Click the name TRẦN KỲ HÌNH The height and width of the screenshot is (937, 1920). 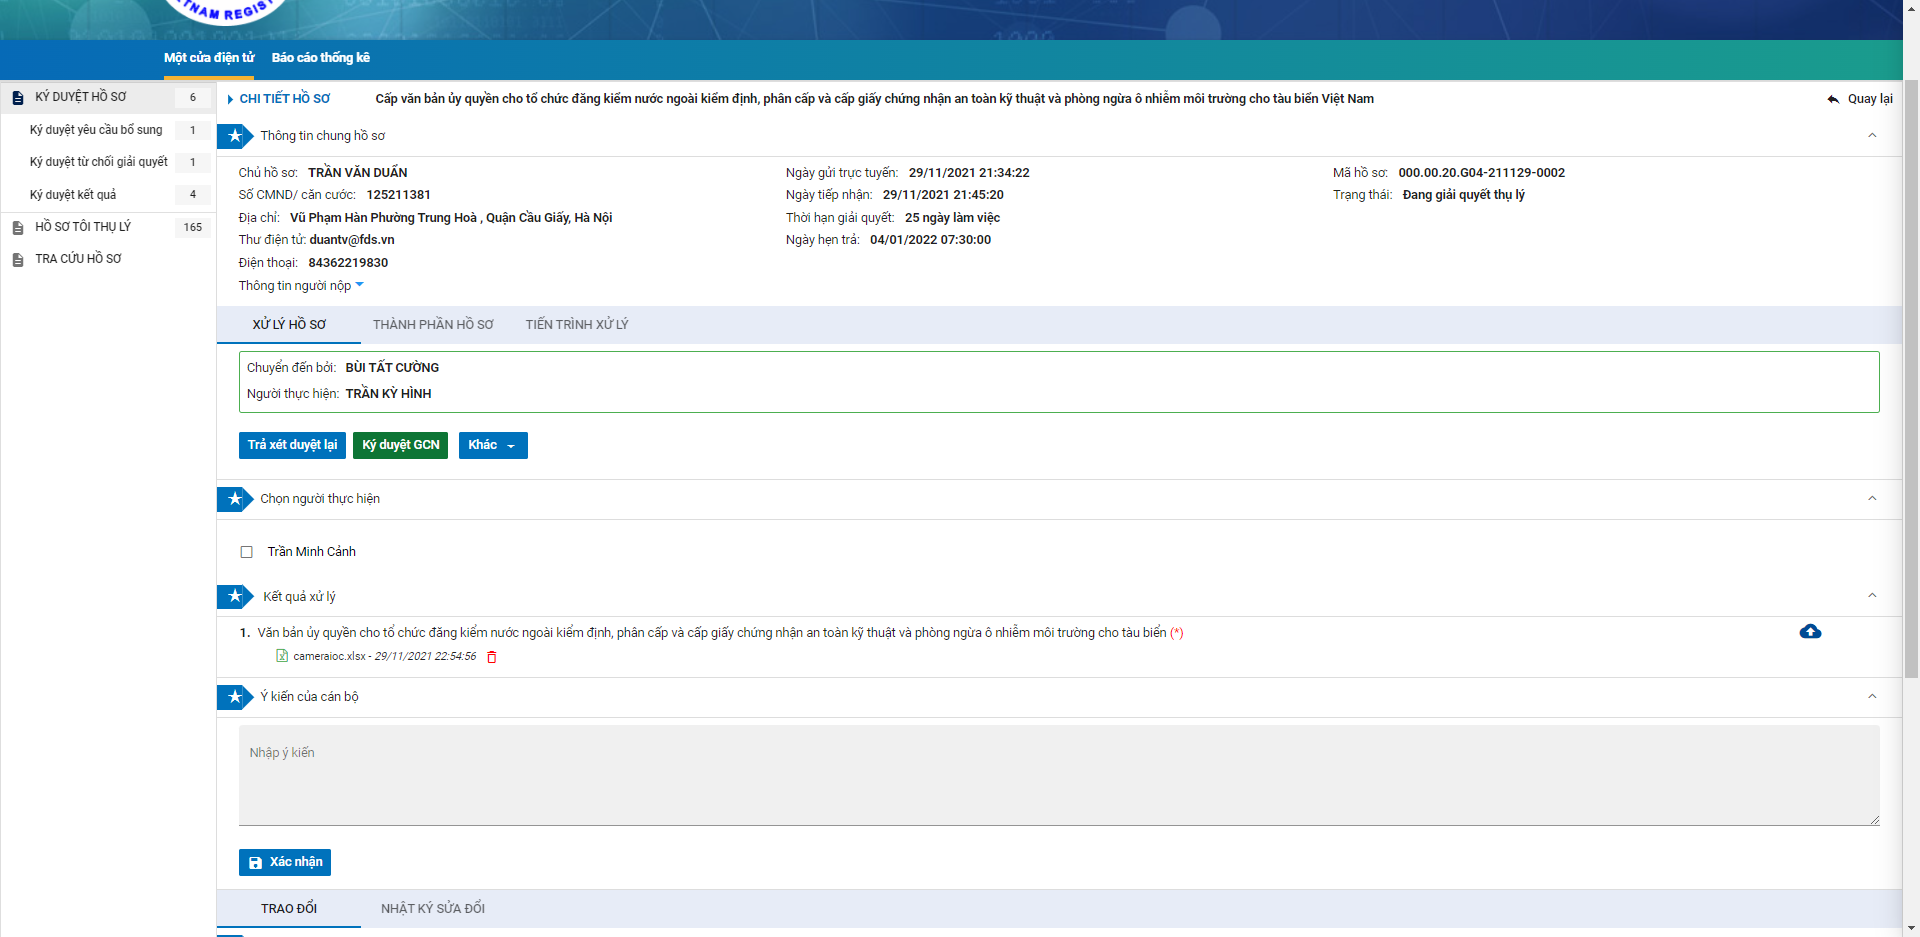[388, 394]
